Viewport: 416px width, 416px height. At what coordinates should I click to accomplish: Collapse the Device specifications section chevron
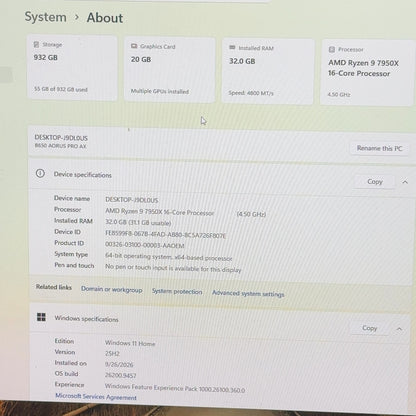coord(405,182)
